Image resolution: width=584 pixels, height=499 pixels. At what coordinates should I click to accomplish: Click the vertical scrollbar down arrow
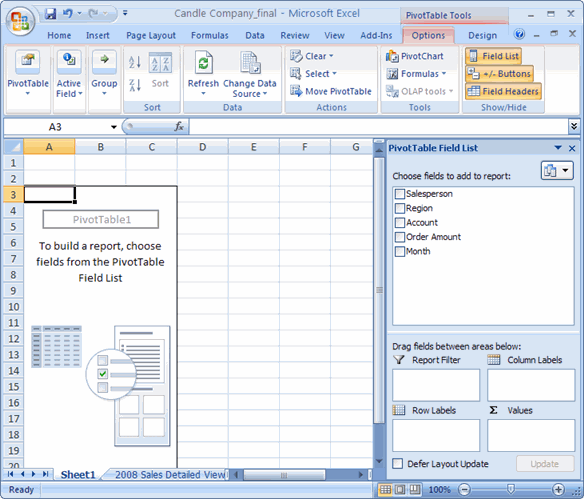[379, 462]
